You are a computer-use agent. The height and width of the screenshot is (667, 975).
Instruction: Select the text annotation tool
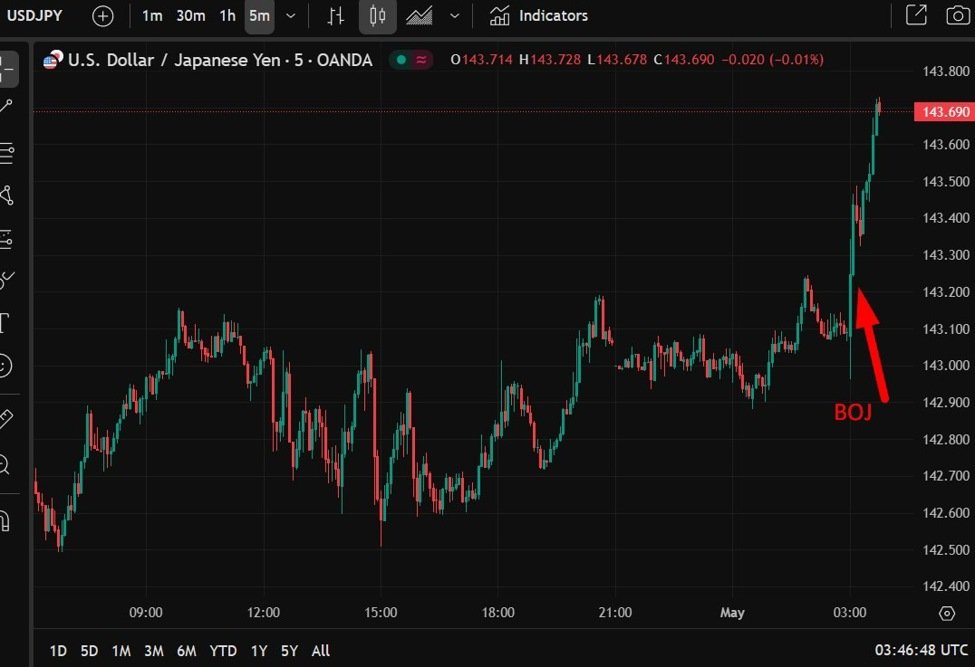point(5,322)
